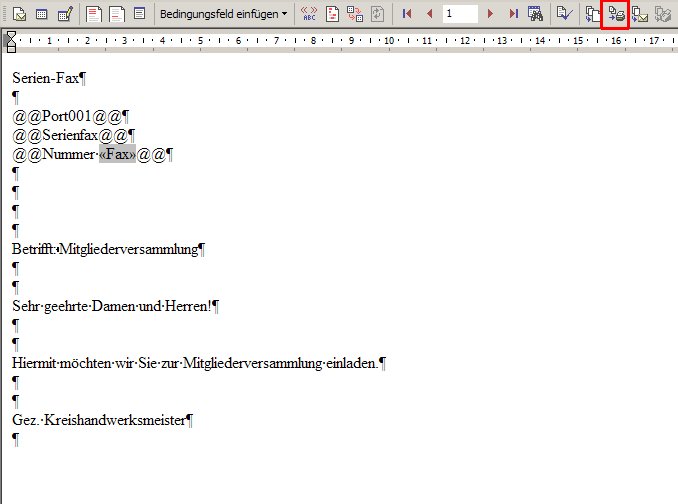This screenshot has width=678, height=504.
Task: Click the '@@Serienfax@@' line
Action: click(x=70, y=135)
